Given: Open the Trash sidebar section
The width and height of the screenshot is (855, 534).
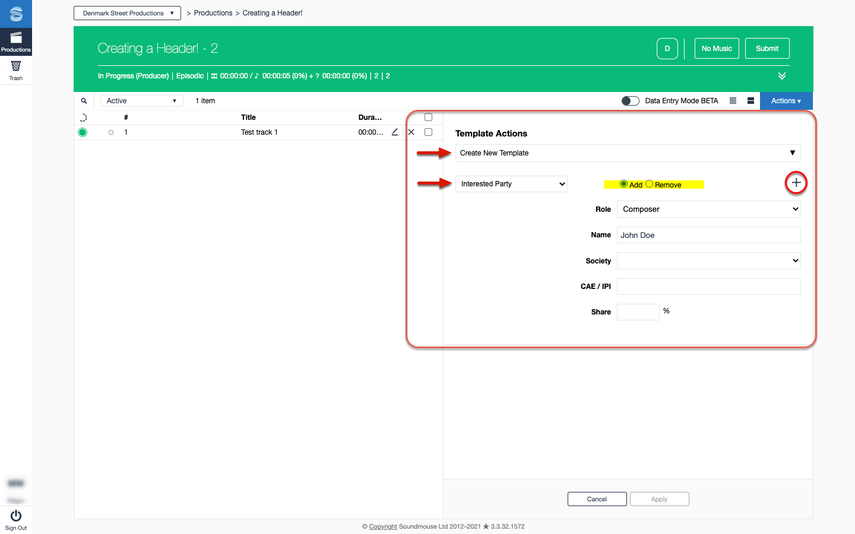Looking at the screenshot, I should (x=16, y=70).
